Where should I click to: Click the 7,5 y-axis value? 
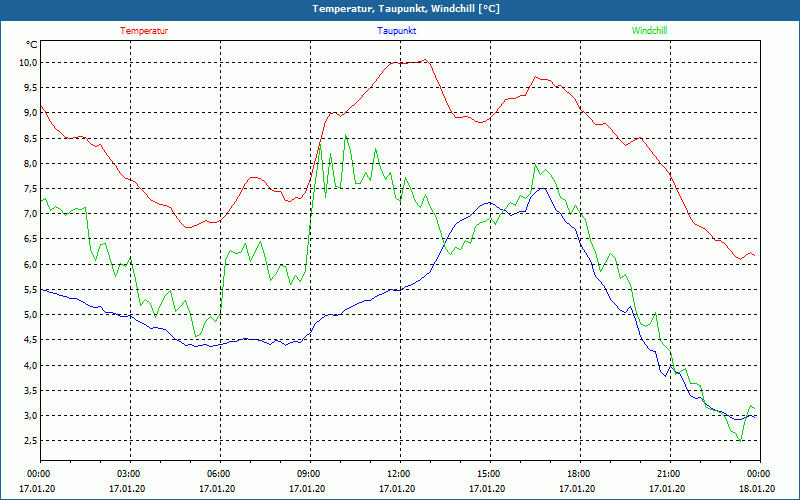[x=31, y=189]
